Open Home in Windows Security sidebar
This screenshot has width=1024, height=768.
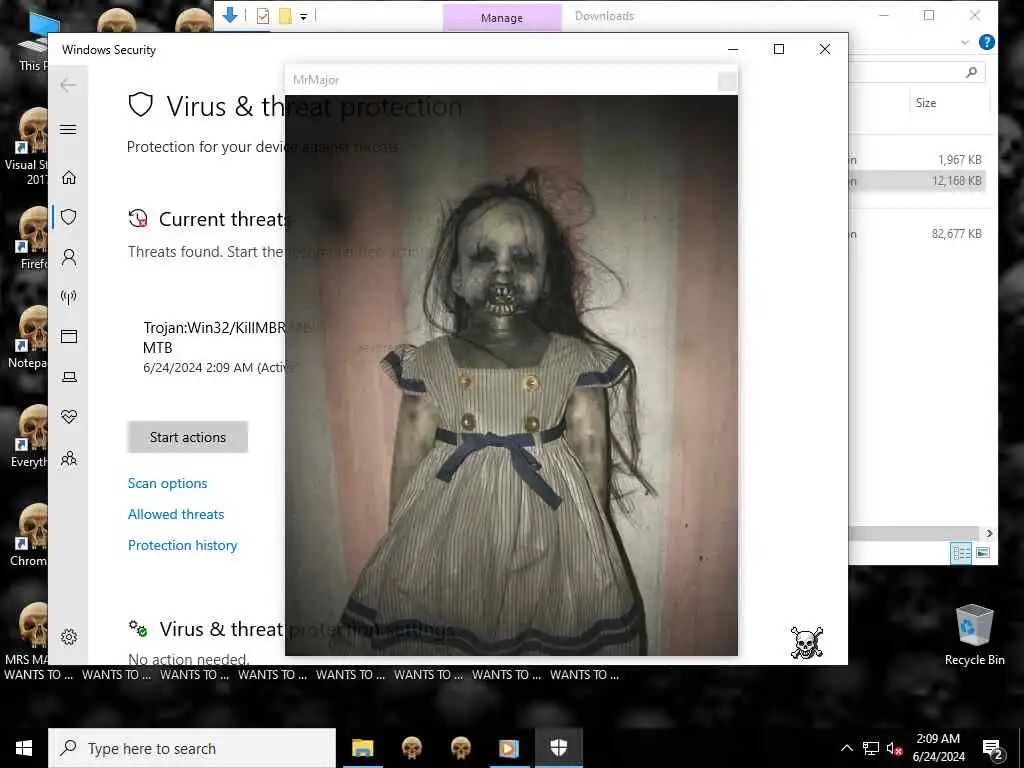(69, 178)
